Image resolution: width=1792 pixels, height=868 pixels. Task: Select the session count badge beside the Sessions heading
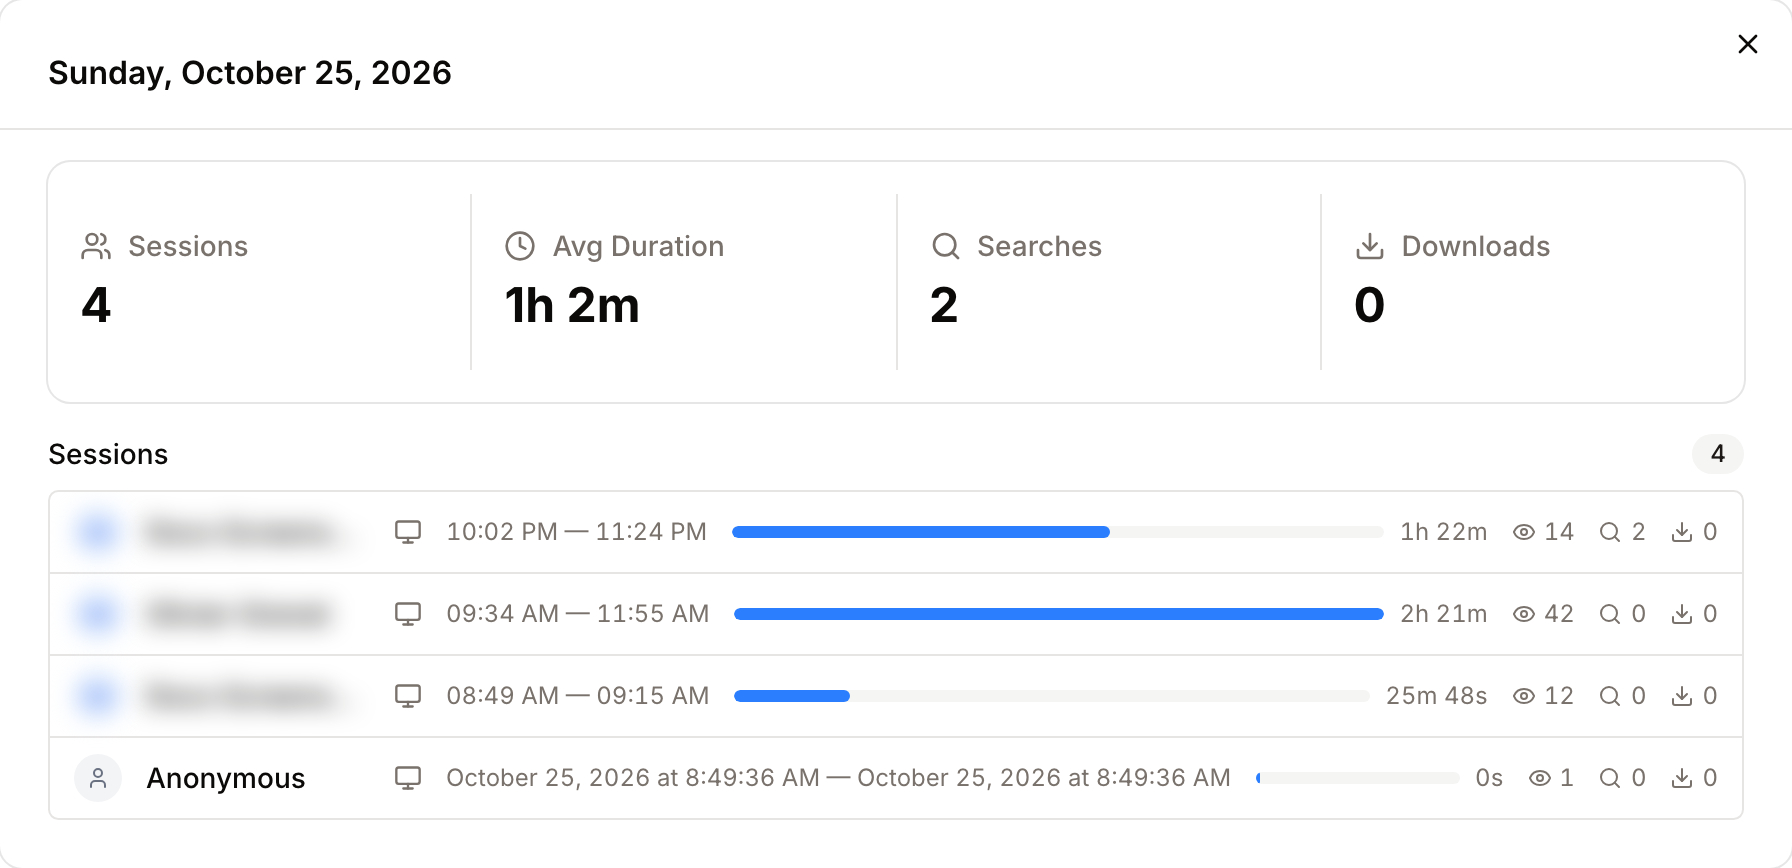tap(1718, 454)
